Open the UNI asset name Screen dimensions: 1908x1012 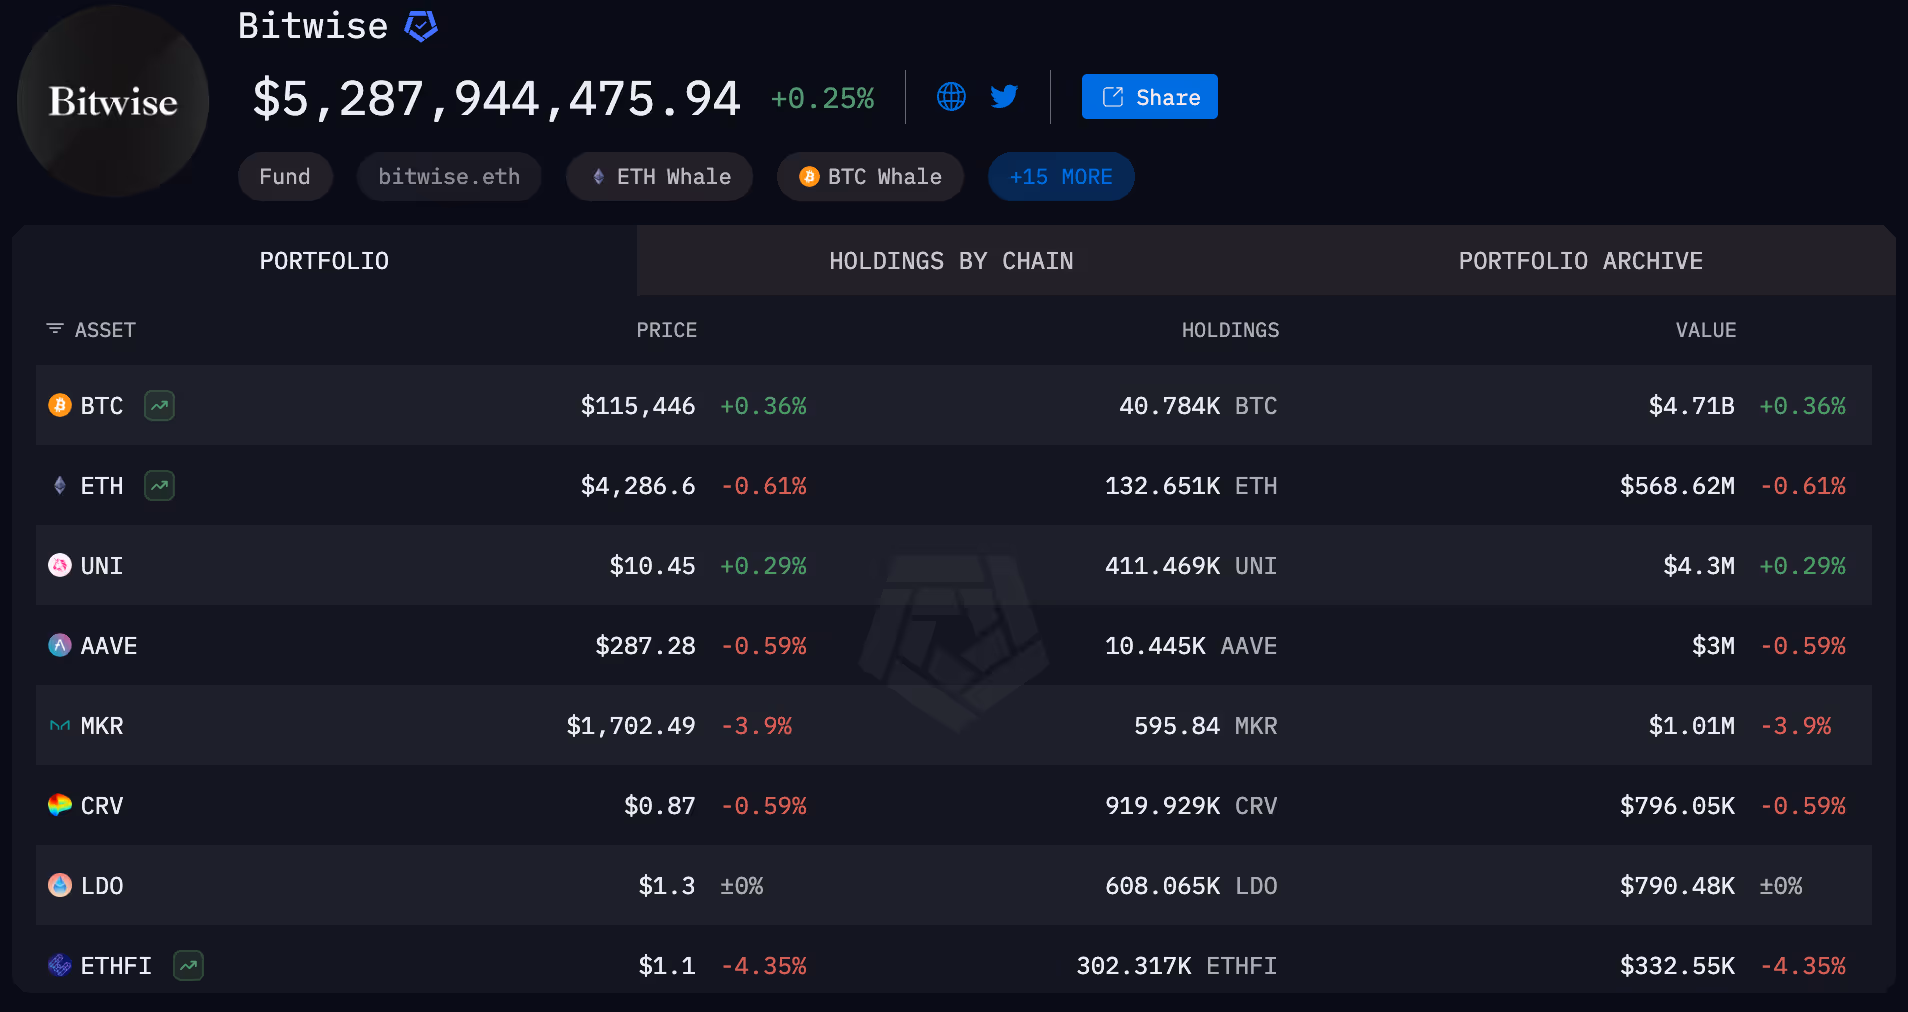(x=102, y=566)
